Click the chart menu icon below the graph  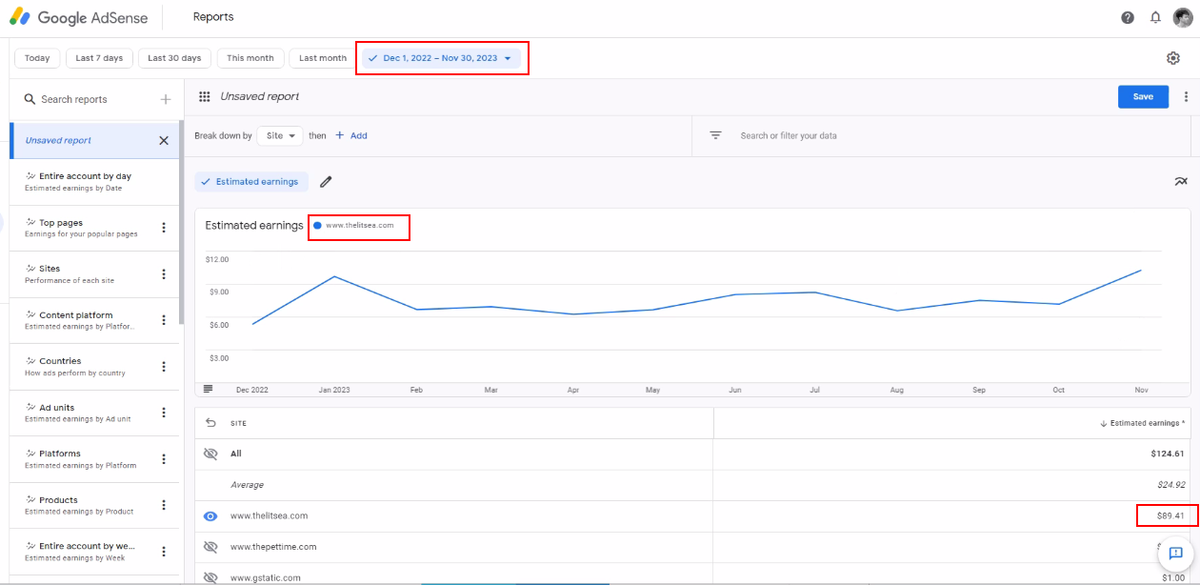click(x=208, y=389)
